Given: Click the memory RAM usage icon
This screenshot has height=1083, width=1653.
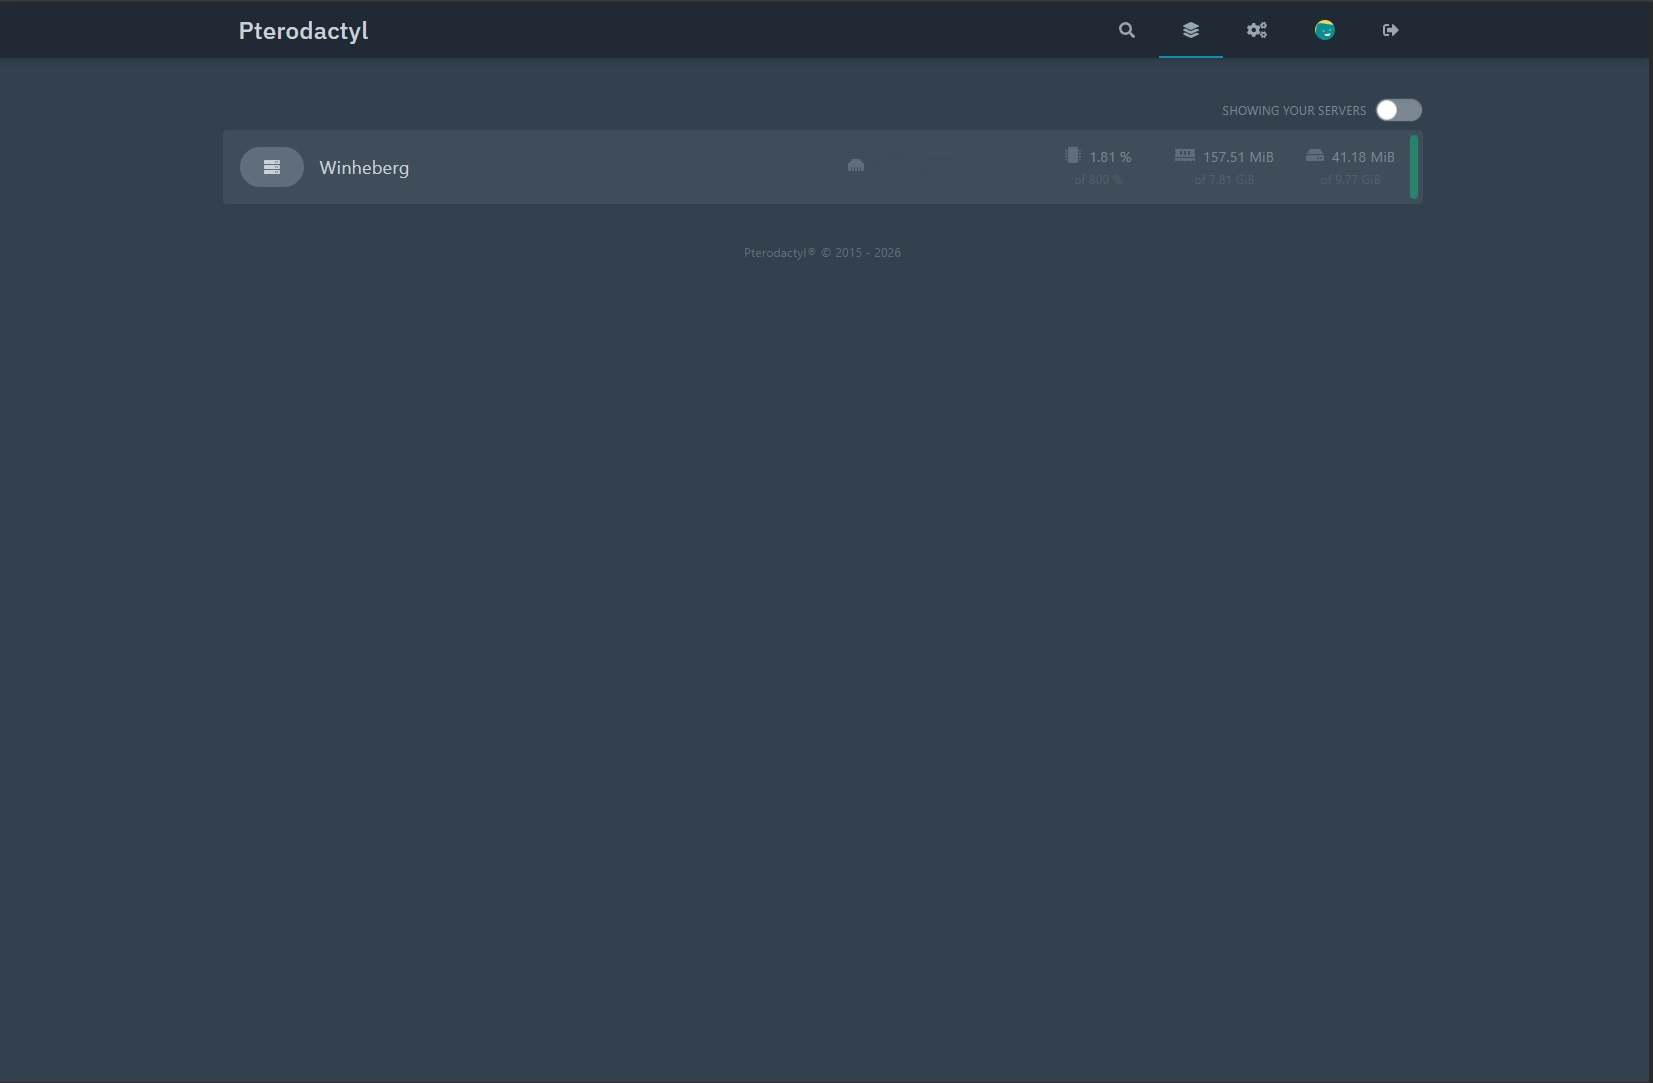Looking at the screenshot, I should (x=1185, y=155).
